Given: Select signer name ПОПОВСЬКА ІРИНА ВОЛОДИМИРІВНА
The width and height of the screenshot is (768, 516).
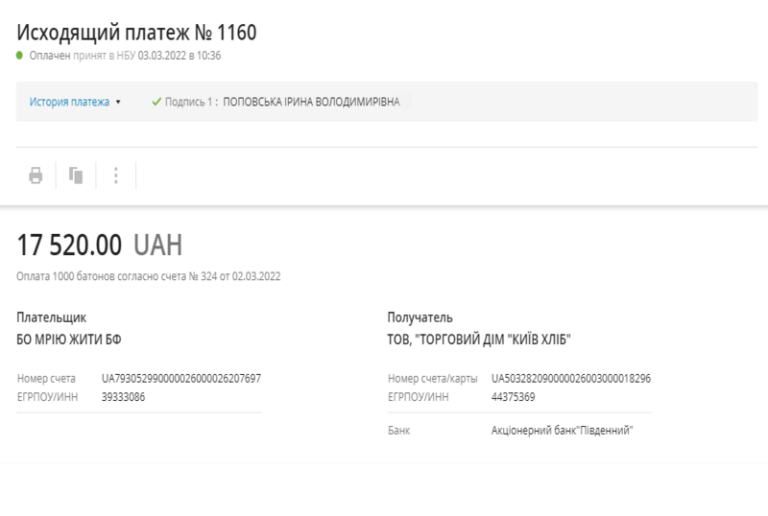Looking at the screenshot, I should point(312,102).
